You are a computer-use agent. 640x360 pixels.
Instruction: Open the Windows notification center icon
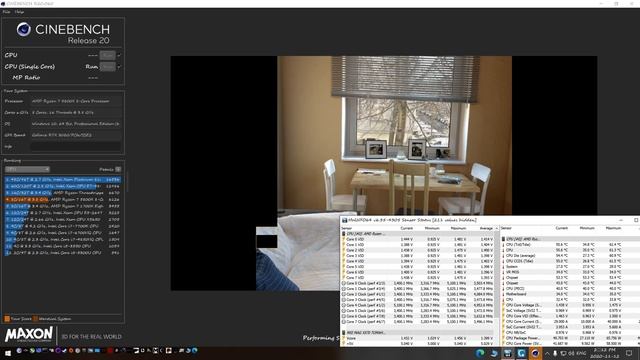point(629,353)
